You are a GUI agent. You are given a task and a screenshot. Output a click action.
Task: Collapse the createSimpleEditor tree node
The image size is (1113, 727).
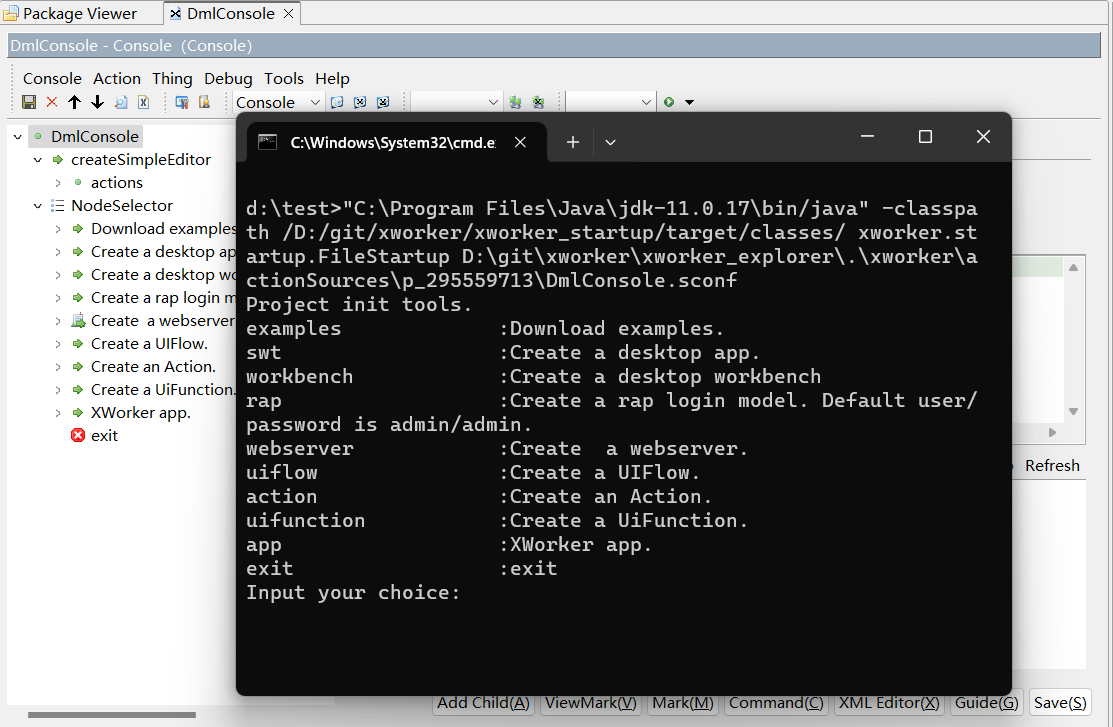[x=38, y=159]
